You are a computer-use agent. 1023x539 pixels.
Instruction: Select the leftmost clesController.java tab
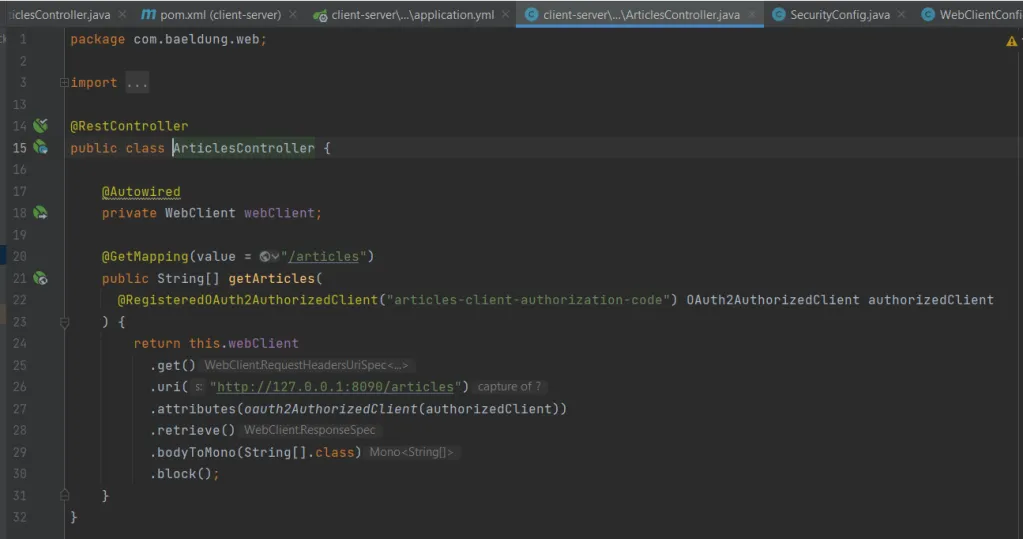tap(61, 14)
